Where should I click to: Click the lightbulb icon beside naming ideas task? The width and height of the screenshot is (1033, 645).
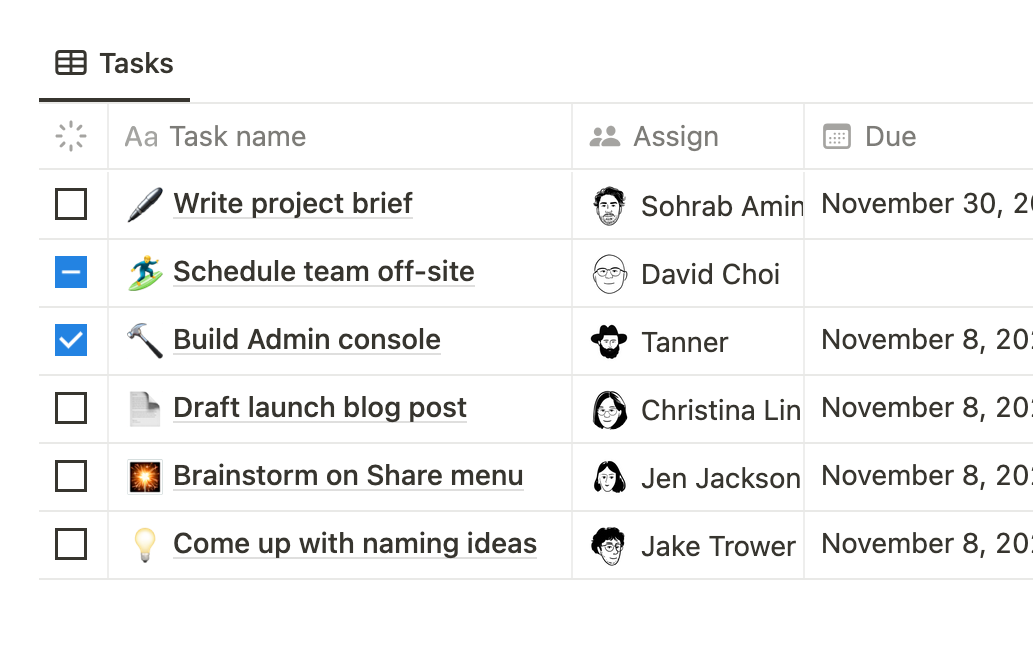click(145, 544)
